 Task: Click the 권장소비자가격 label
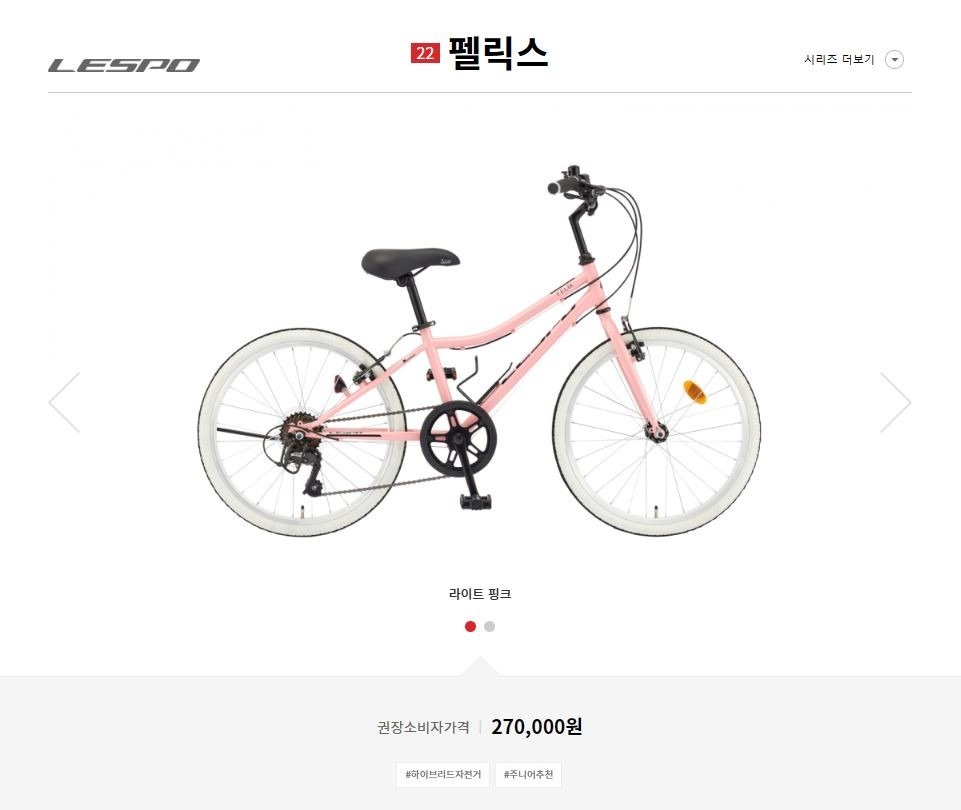click(x=424, y=727)
